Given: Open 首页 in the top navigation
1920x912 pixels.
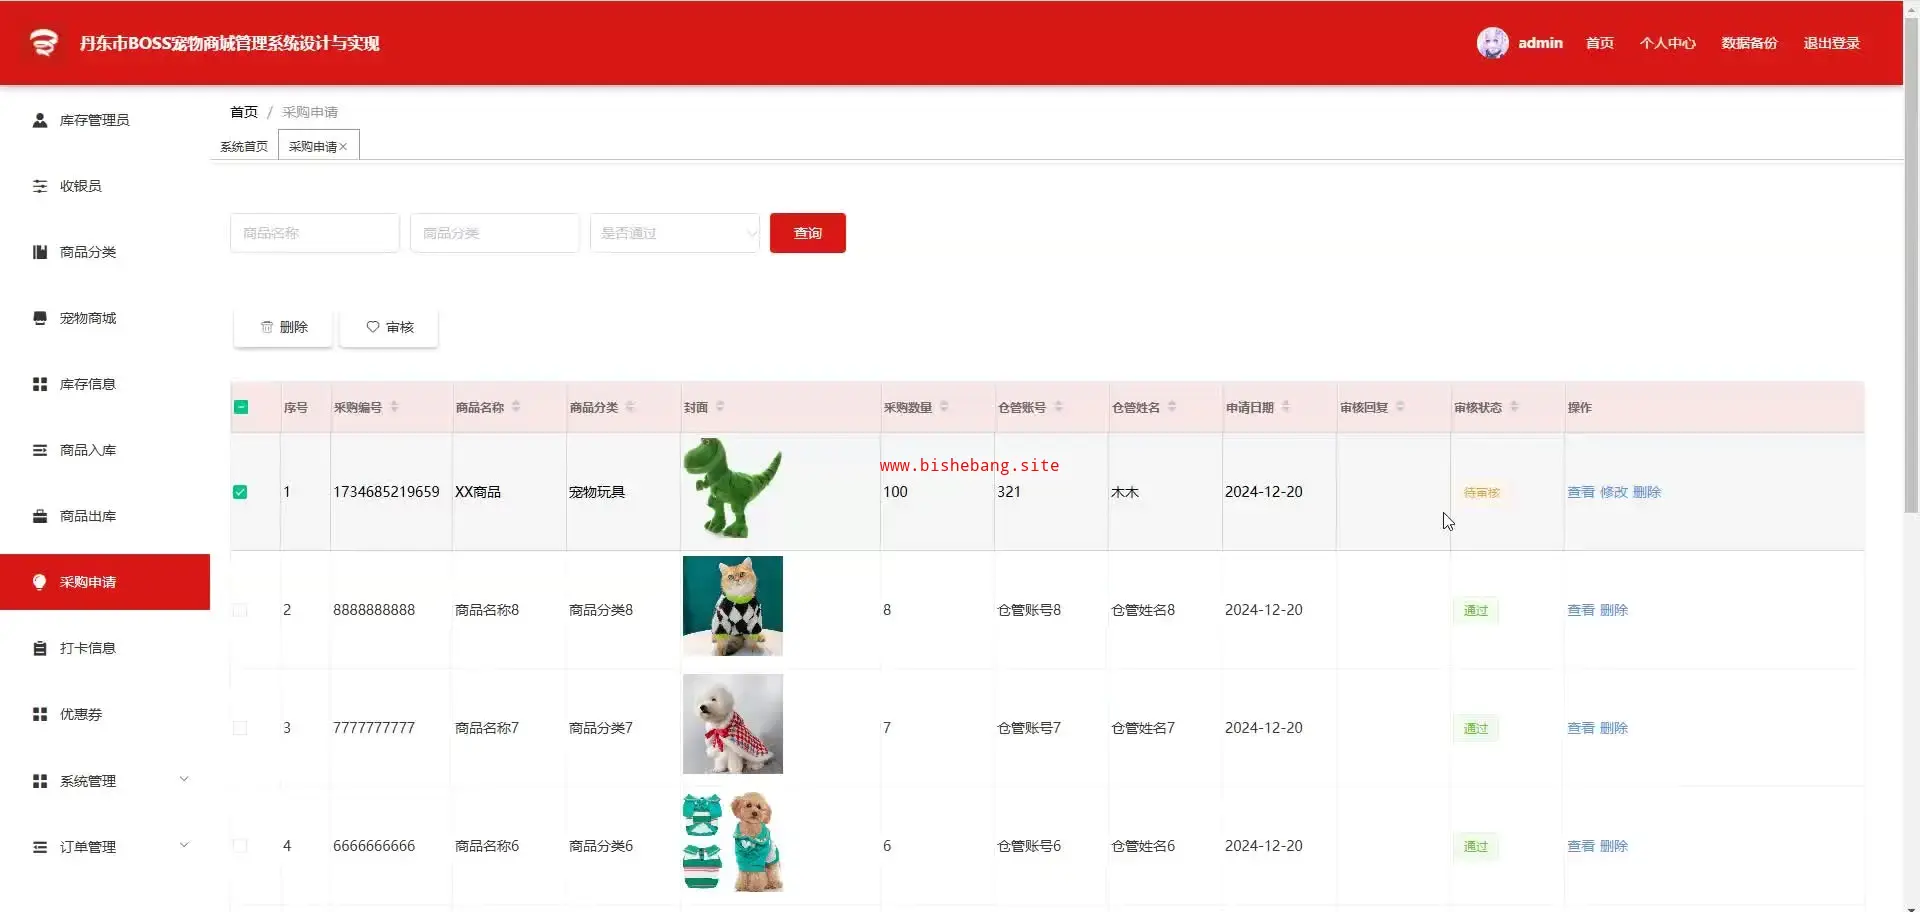Looking at the screenshot, I should coord(1600,43).
